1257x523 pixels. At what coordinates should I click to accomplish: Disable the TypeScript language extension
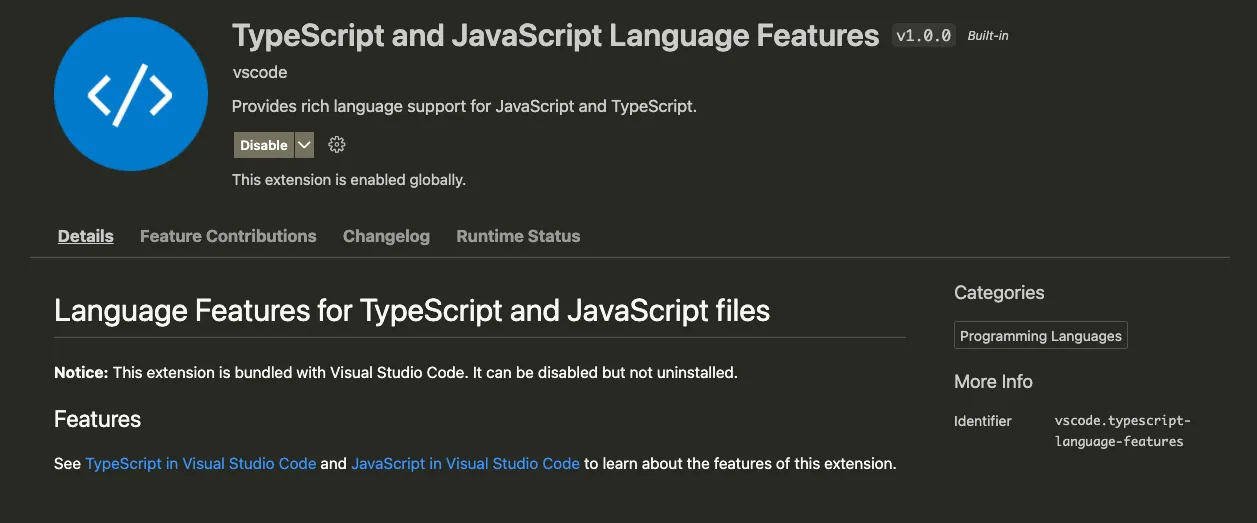pyautogui.click(x=264, y=145)
